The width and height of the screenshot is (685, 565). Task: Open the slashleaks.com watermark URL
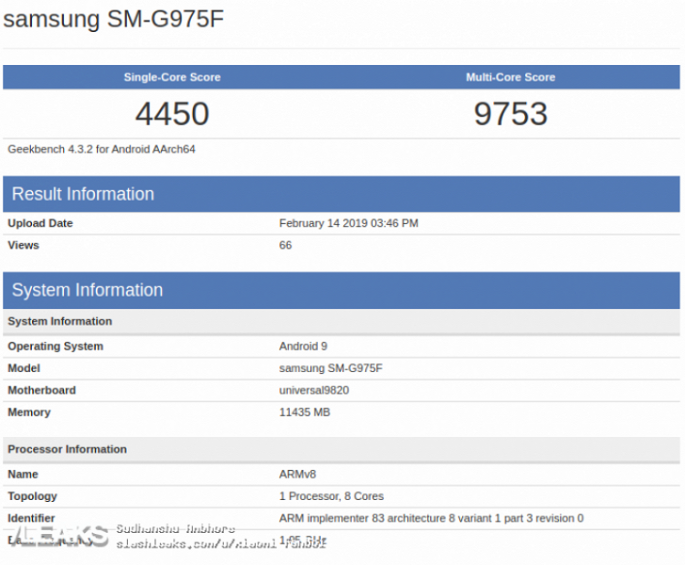pos(175,542)
